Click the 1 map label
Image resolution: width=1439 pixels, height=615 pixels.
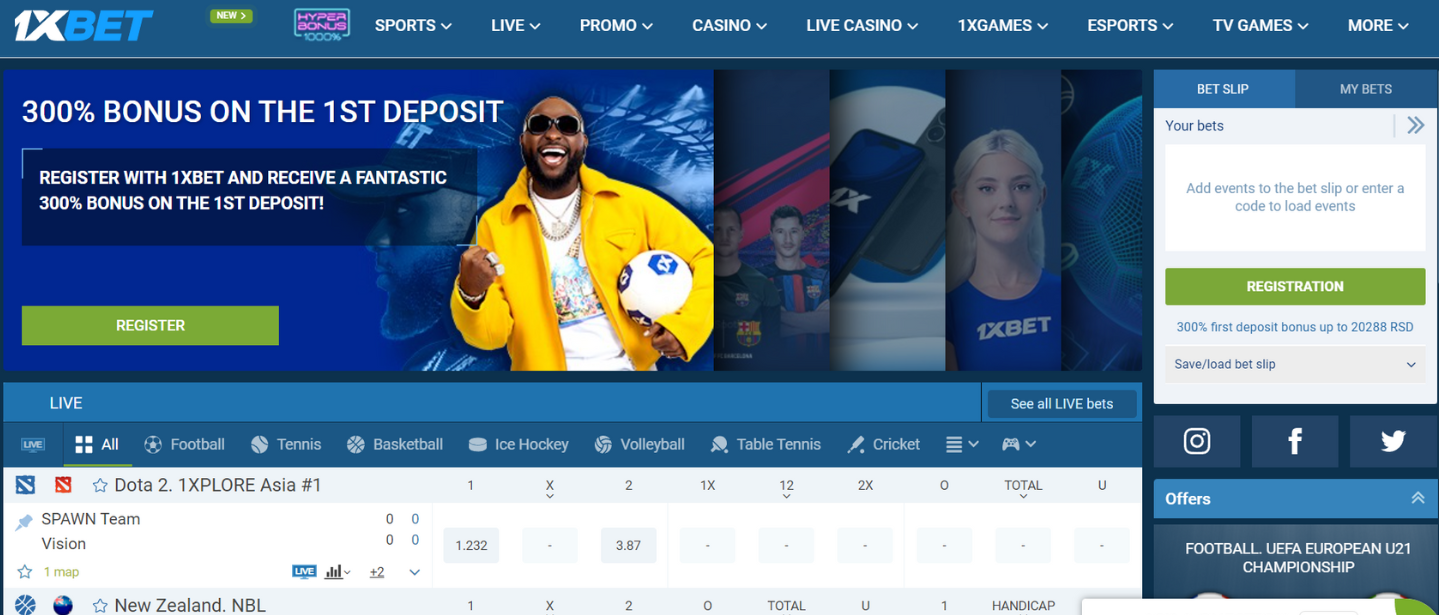61,572
